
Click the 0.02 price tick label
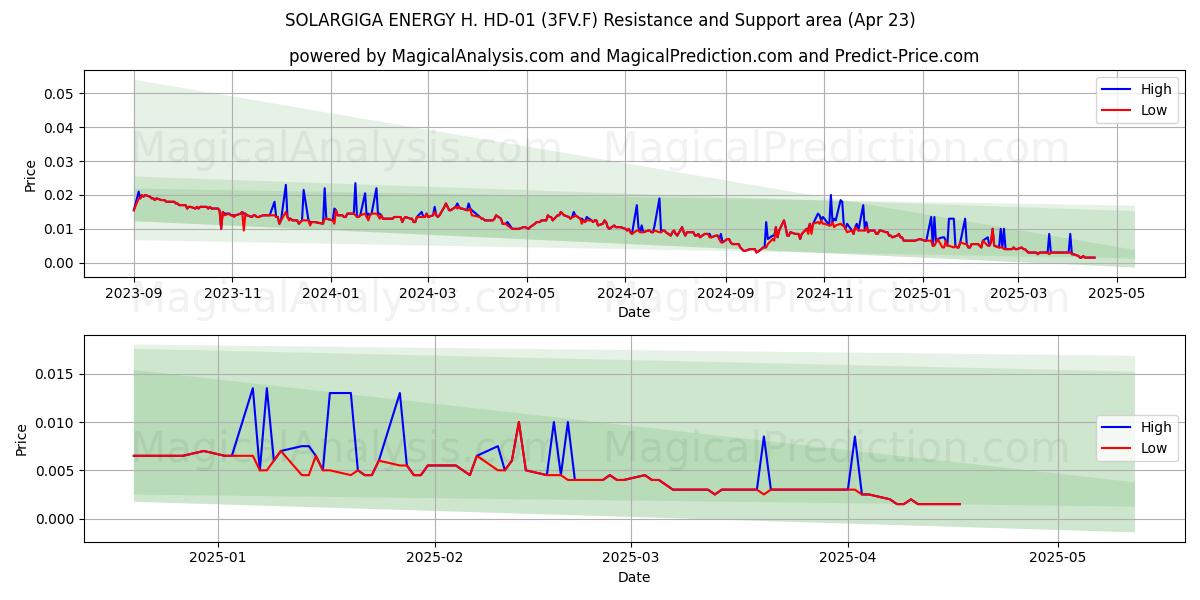pos(60,196)
